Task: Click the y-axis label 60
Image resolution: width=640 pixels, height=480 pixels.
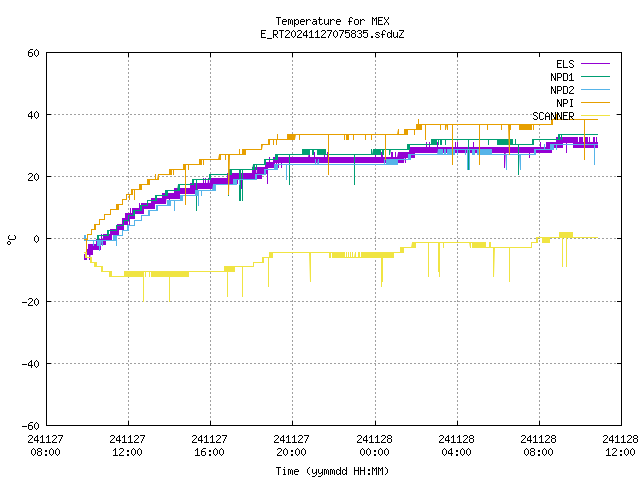Action: tap(33, 53)
